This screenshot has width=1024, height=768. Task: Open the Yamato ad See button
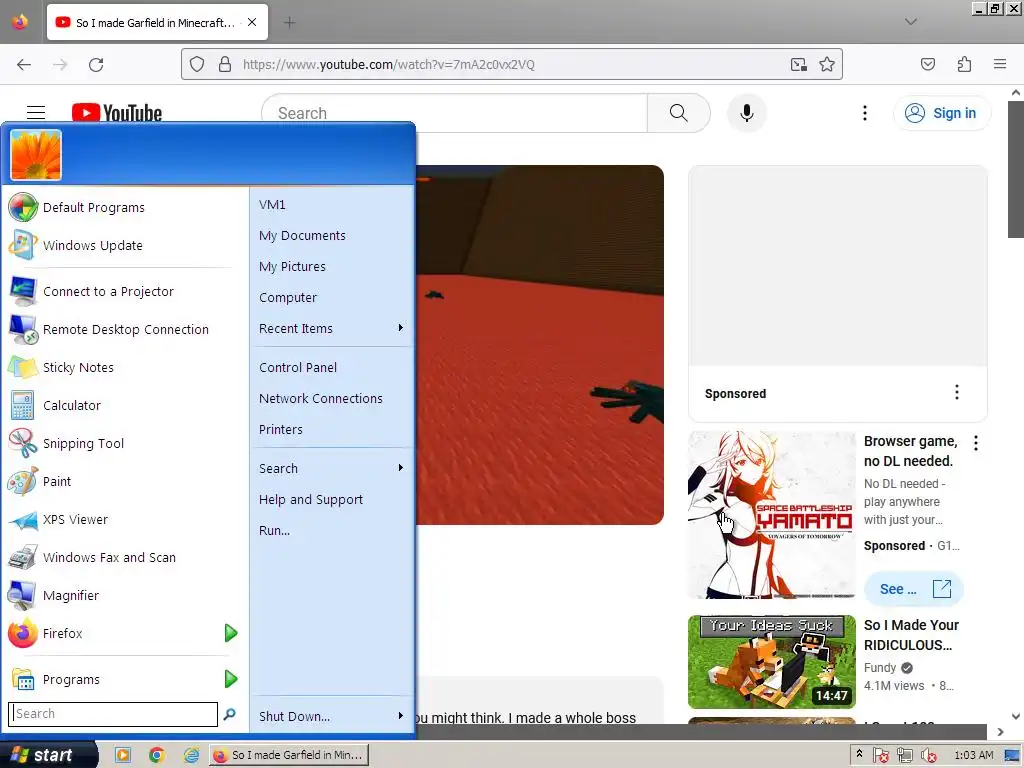[914, 589]
